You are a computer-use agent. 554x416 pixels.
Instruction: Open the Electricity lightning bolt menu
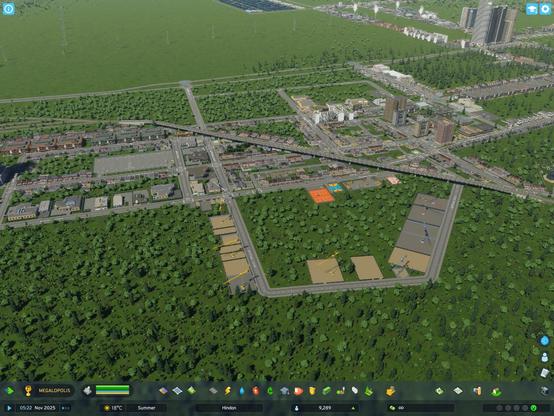[x=228, y=391]
